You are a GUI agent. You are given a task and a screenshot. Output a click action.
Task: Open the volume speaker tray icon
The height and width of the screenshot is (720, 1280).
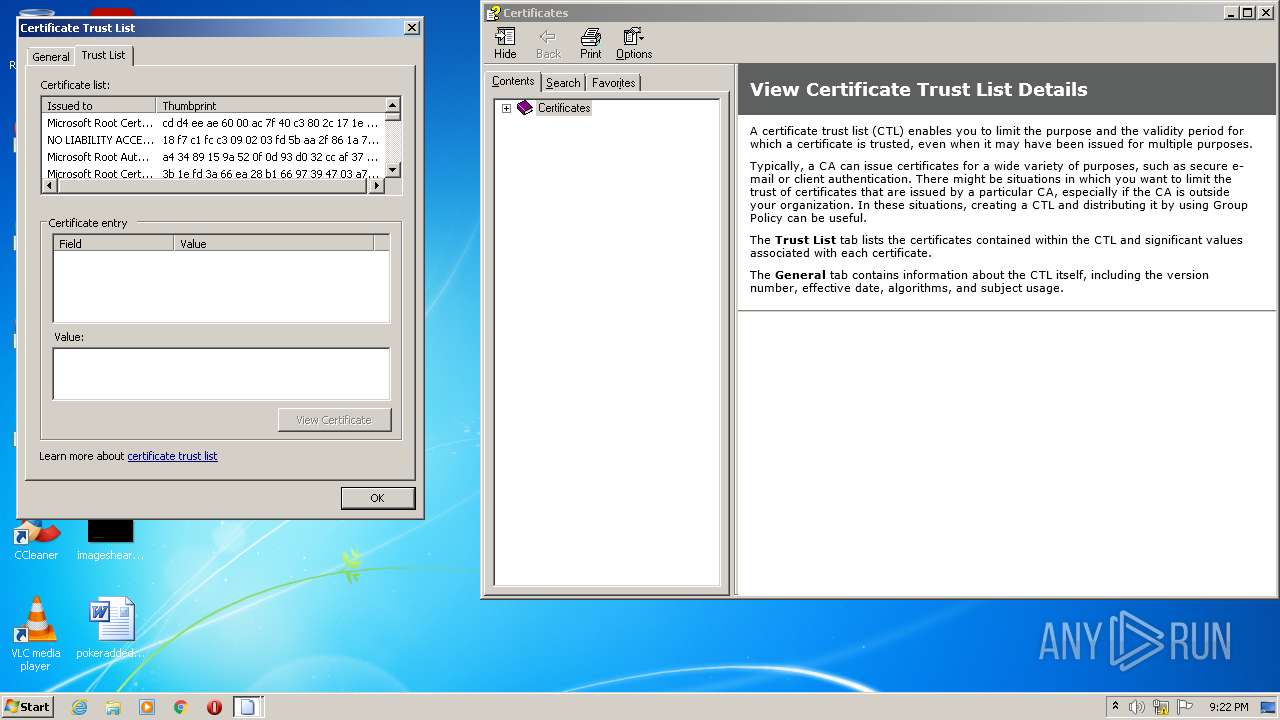point(1137,707)
